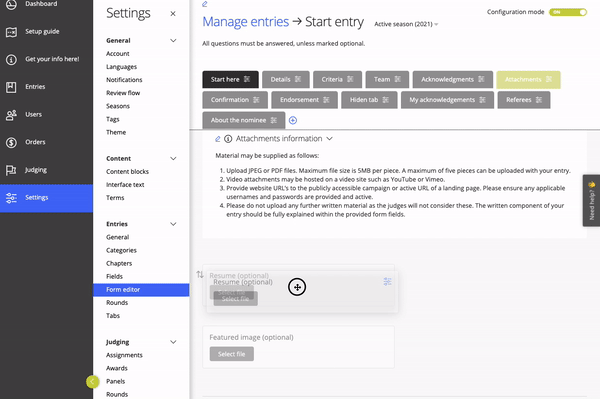Open Categories under Entries
The height and width of the screenshot is (399, 600).
(x=121, y=250)
